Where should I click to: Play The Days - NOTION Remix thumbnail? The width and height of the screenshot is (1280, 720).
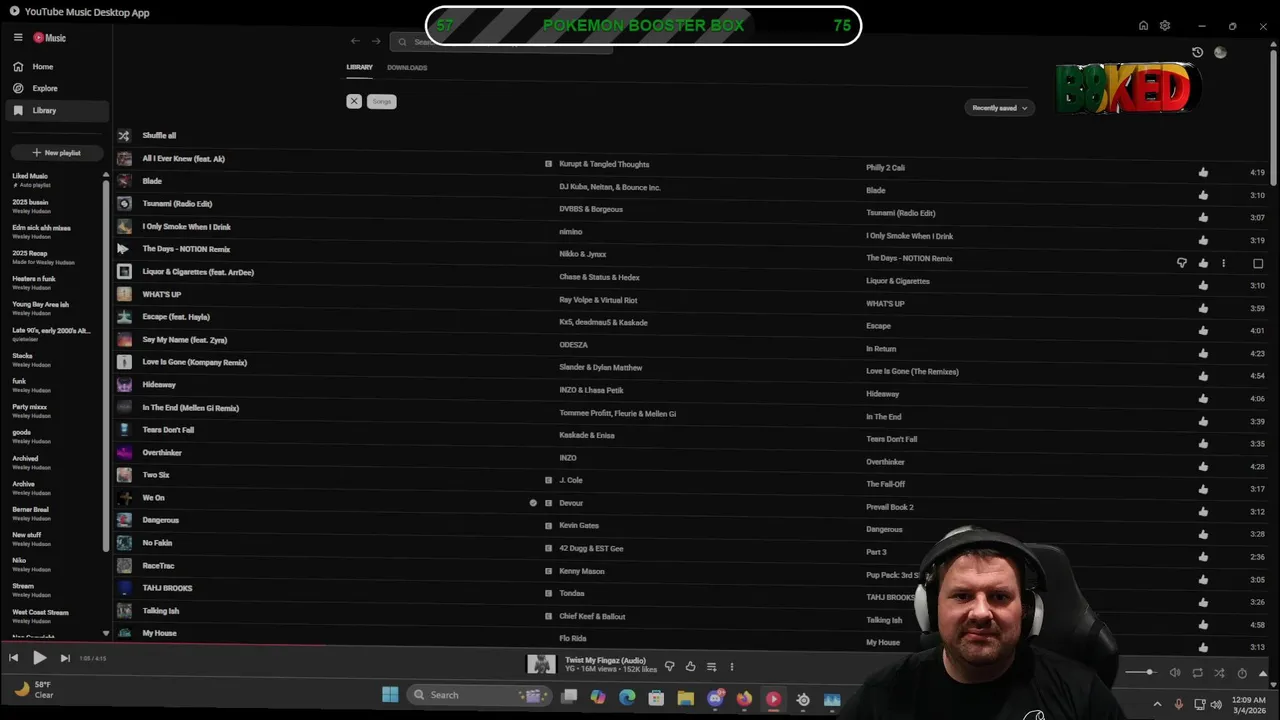coord(124,249)
